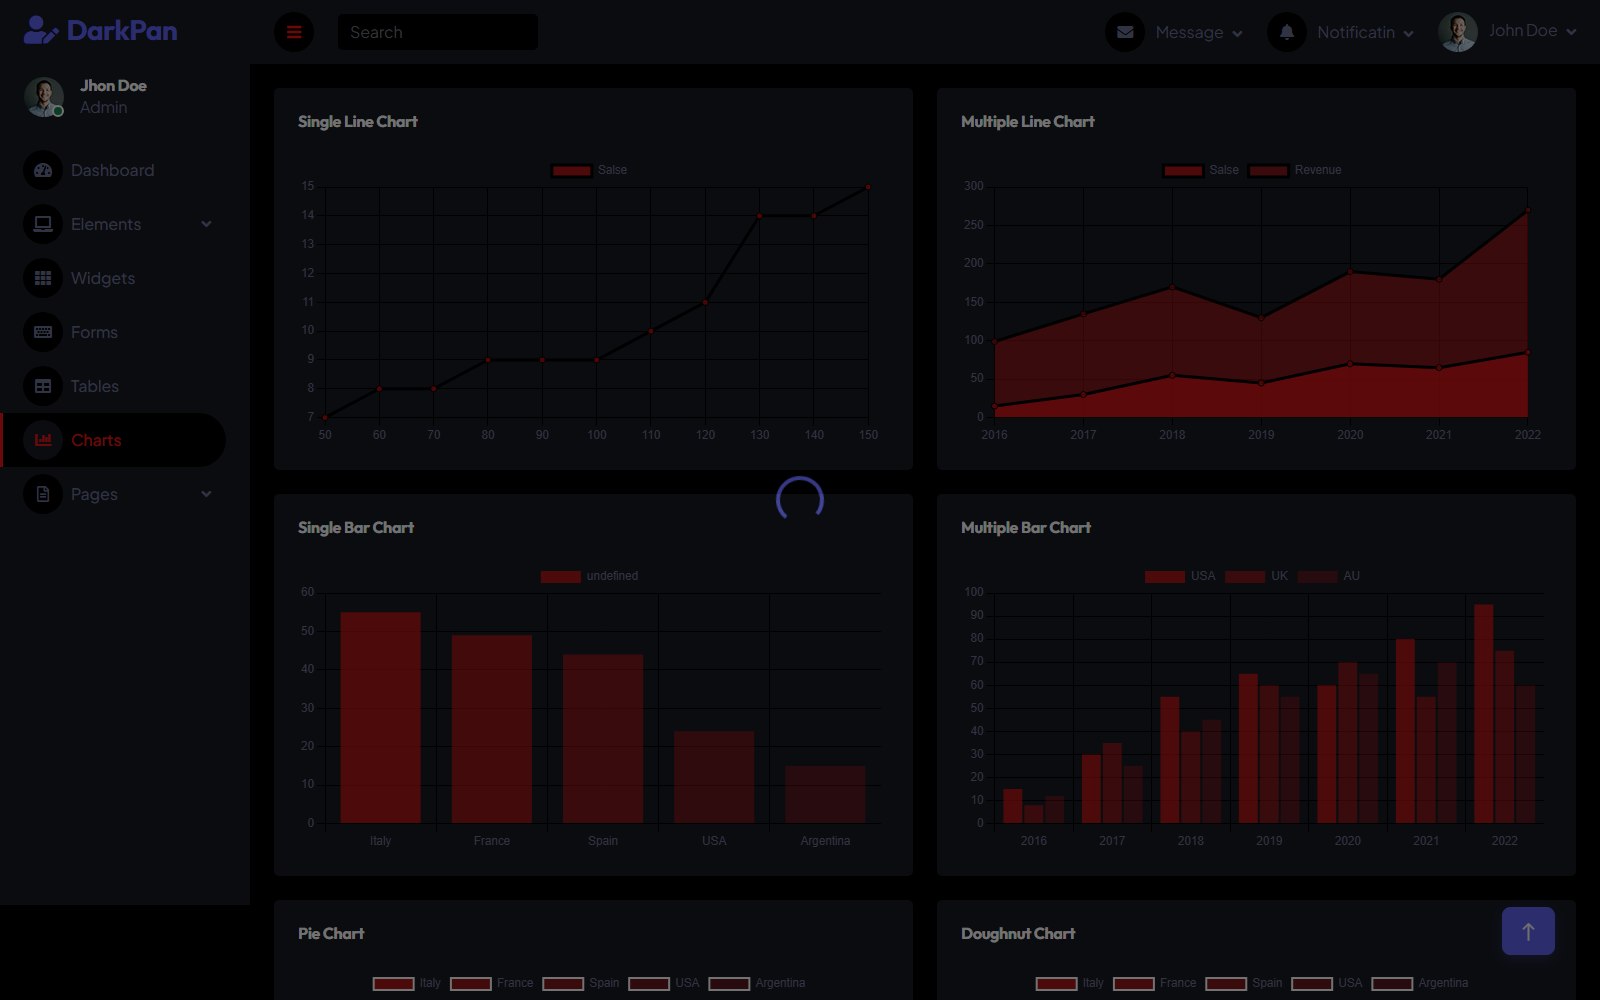Click the Widgets grid icon
The image size is (1600, 1000).
(x=43, y=278)
